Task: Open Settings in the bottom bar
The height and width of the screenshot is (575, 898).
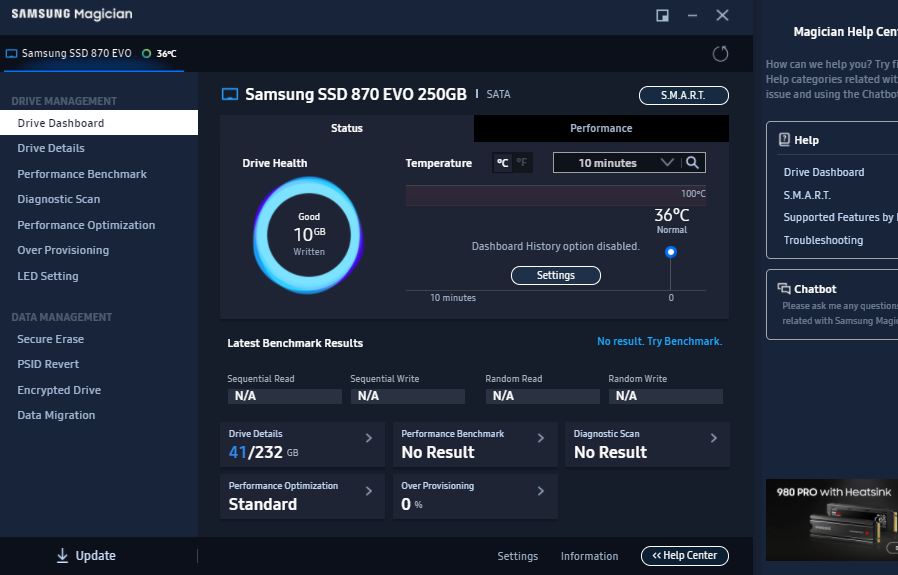Action: [x=518, y=556]
